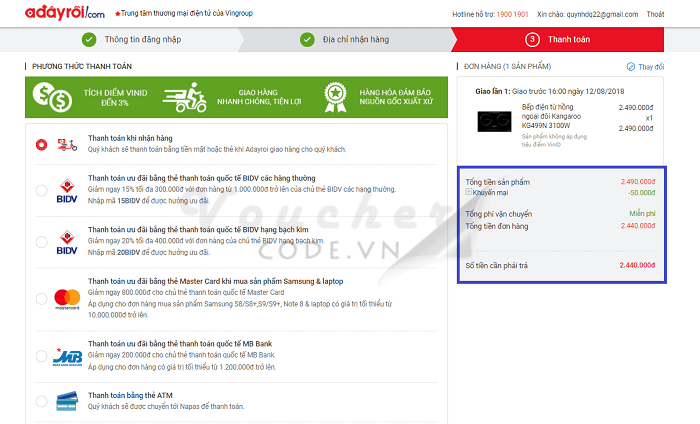Click the MB Bank logo
700x424 pixels.
pos(67,357)
